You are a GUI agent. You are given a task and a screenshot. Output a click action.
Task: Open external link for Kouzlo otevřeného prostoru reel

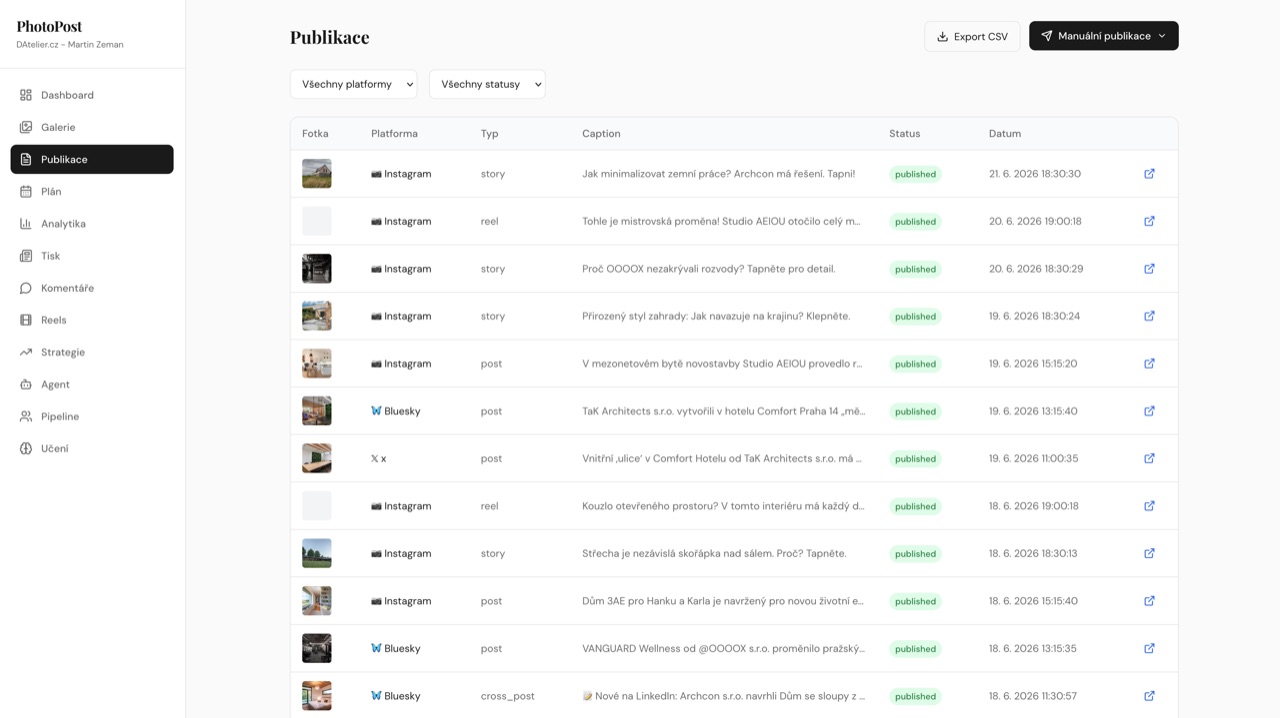pyautogui.click(x=1149, y=506)
